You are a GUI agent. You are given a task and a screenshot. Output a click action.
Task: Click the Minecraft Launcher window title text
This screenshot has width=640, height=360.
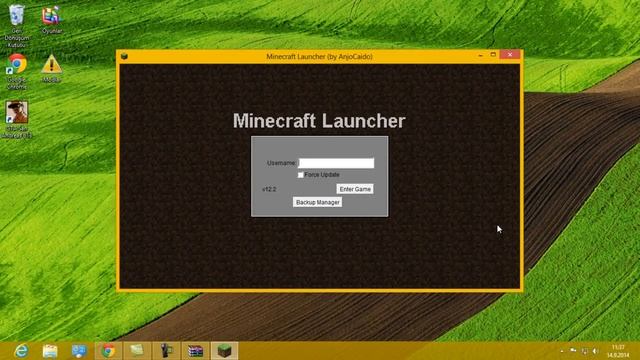tap(319, 56)
